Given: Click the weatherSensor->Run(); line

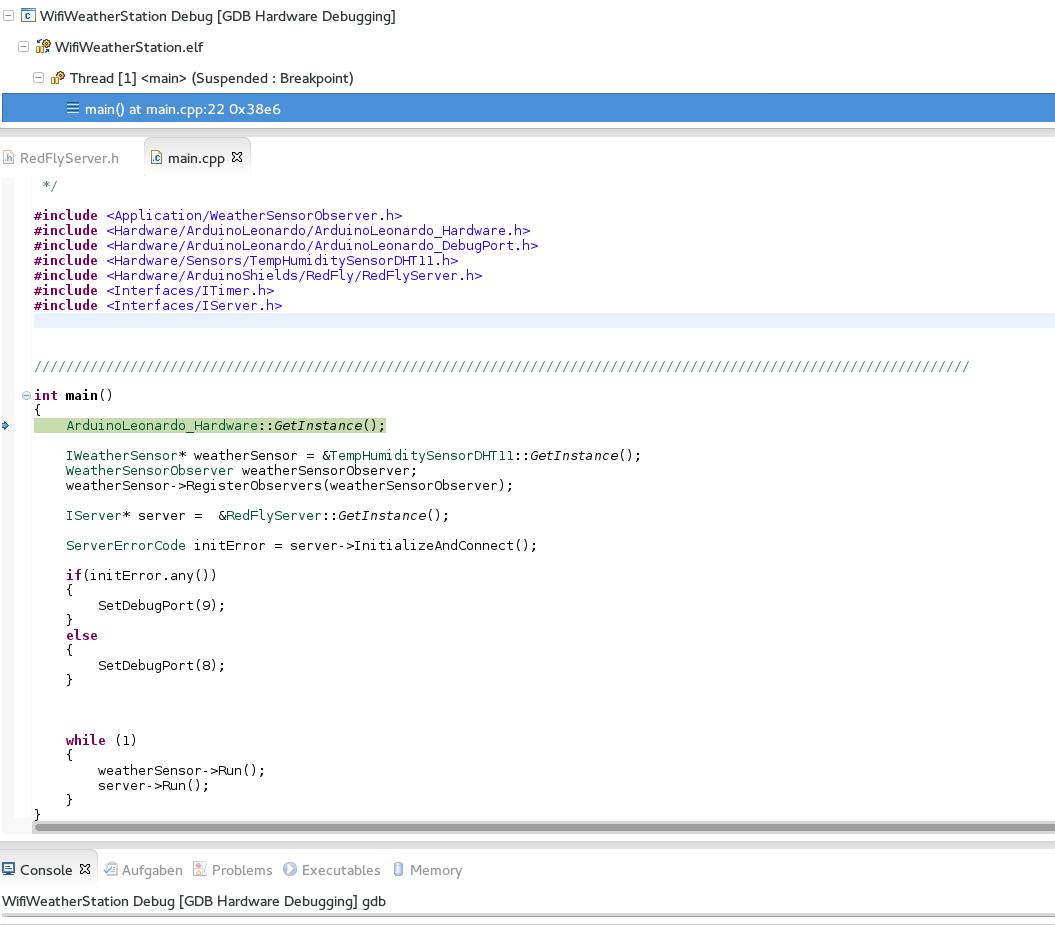Looking at the screenshot, I should [x=182, y=770].
